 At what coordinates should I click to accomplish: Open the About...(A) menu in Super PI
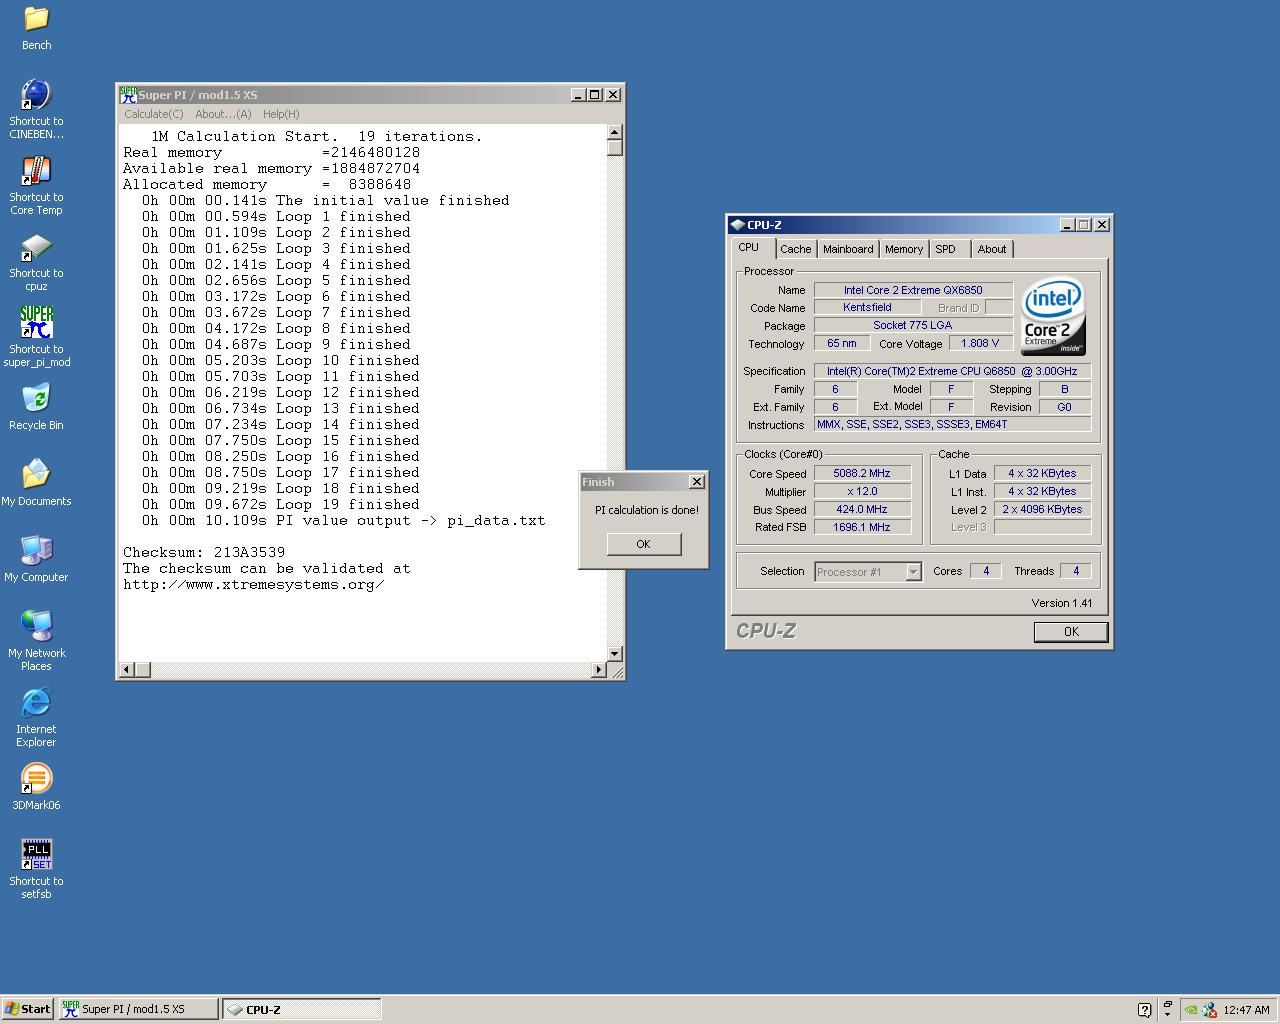(223, 114)
